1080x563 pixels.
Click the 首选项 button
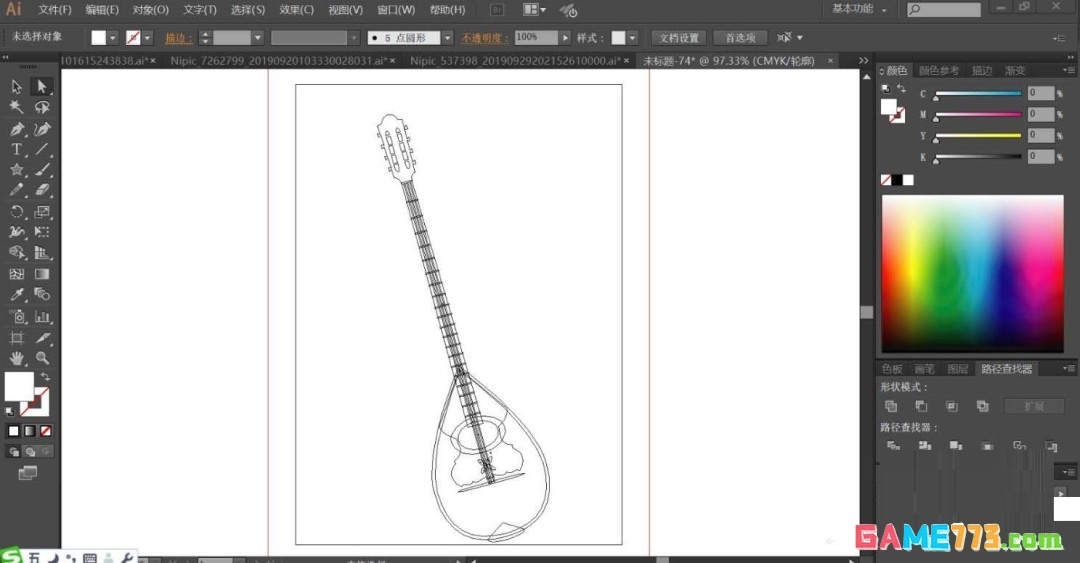tap(740, 38)
